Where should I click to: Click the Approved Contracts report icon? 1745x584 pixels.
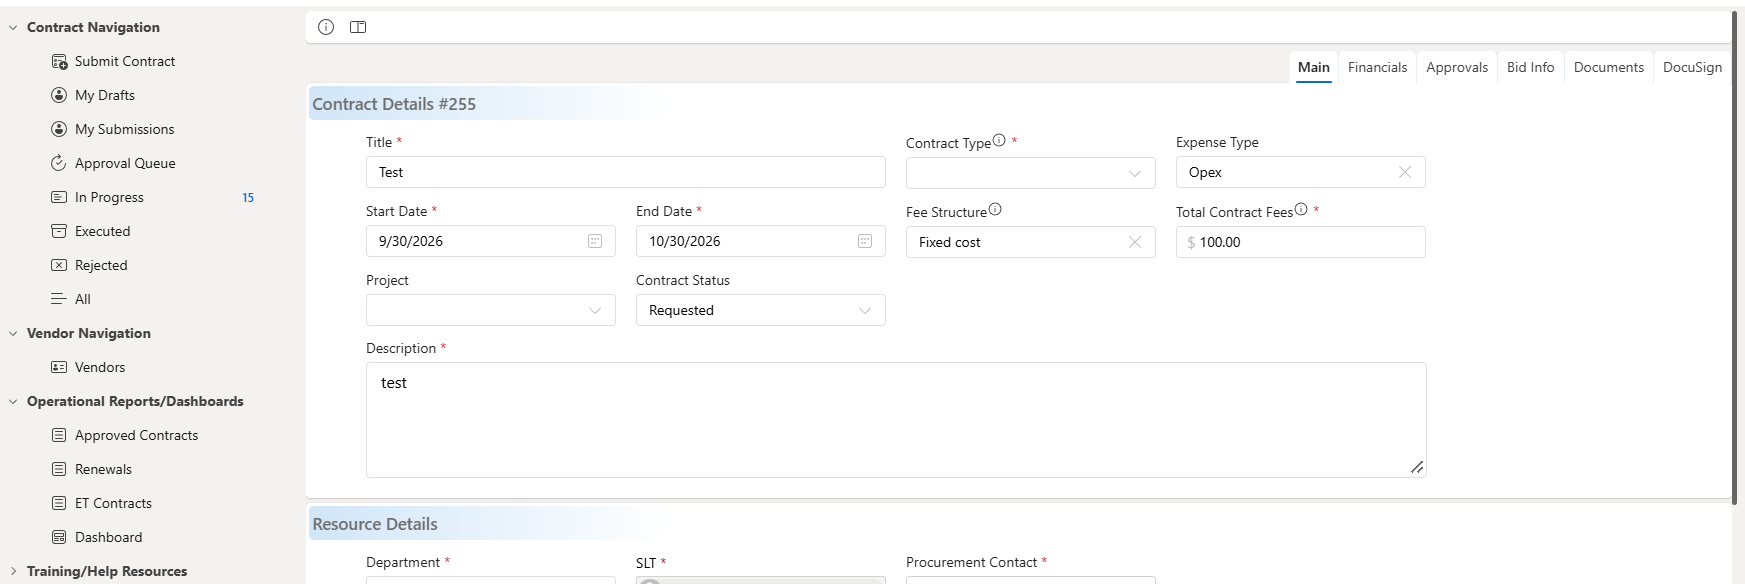click(x=59, y=435)
